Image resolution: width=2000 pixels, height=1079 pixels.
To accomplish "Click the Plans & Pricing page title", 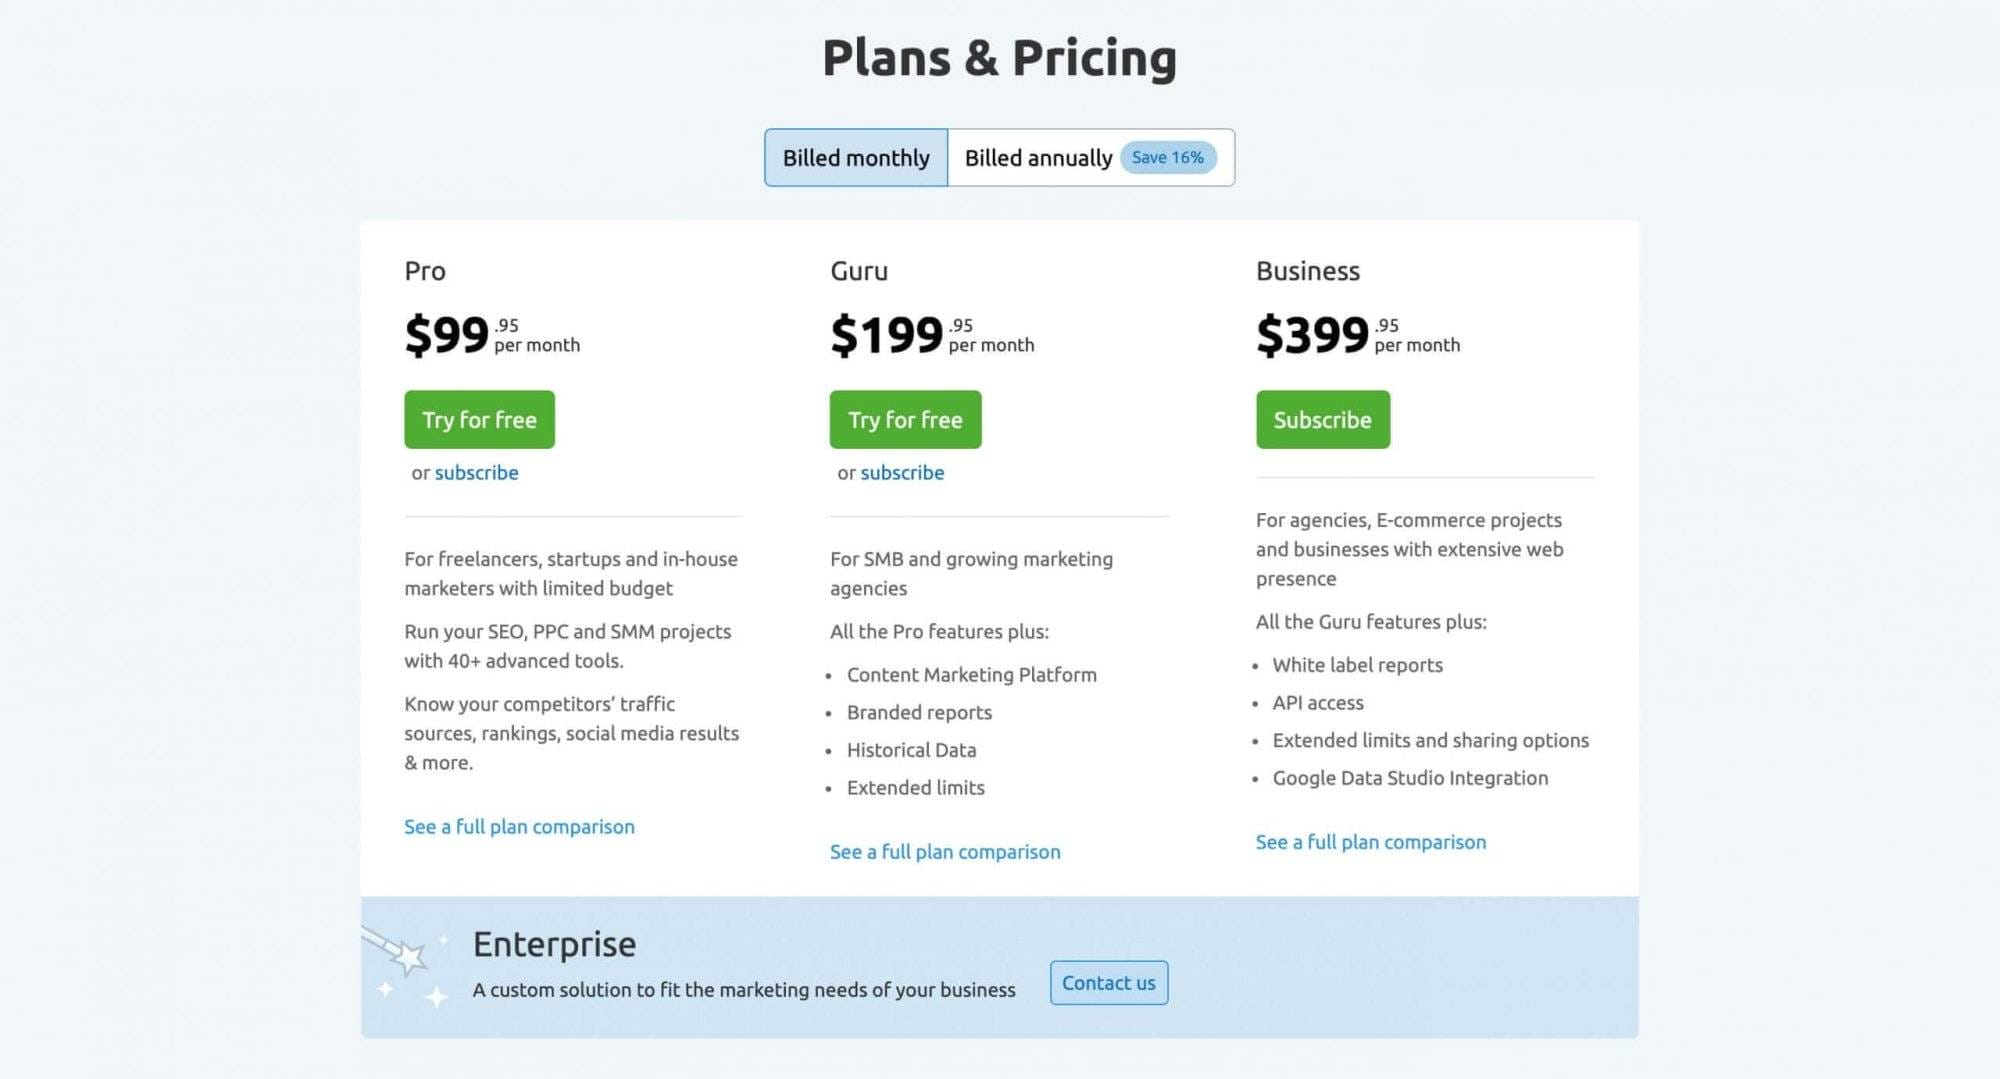I will pos(999,57).
